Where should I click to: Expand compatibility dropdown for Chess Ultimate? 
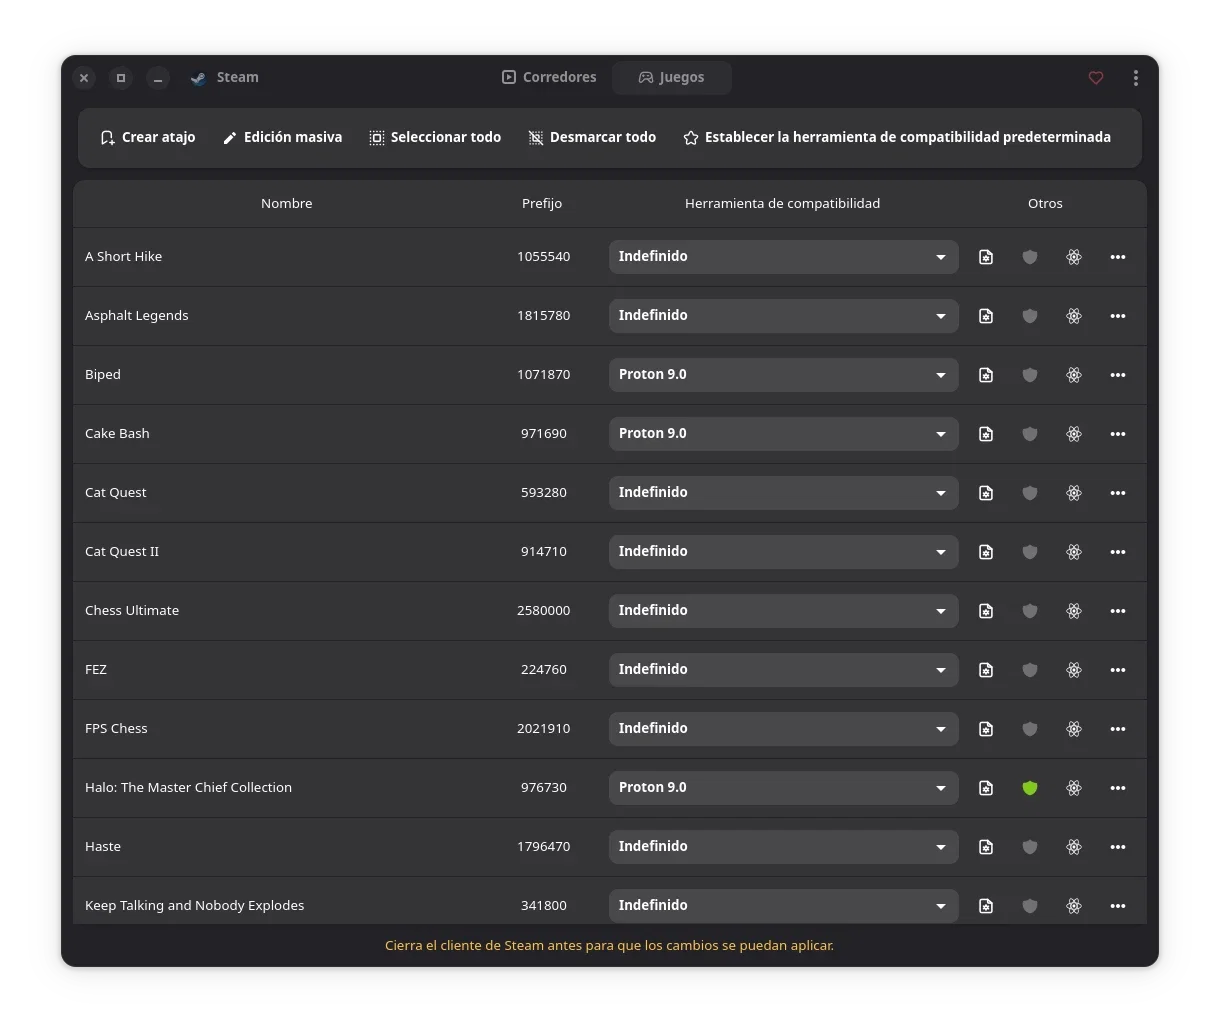coord(783,611)
